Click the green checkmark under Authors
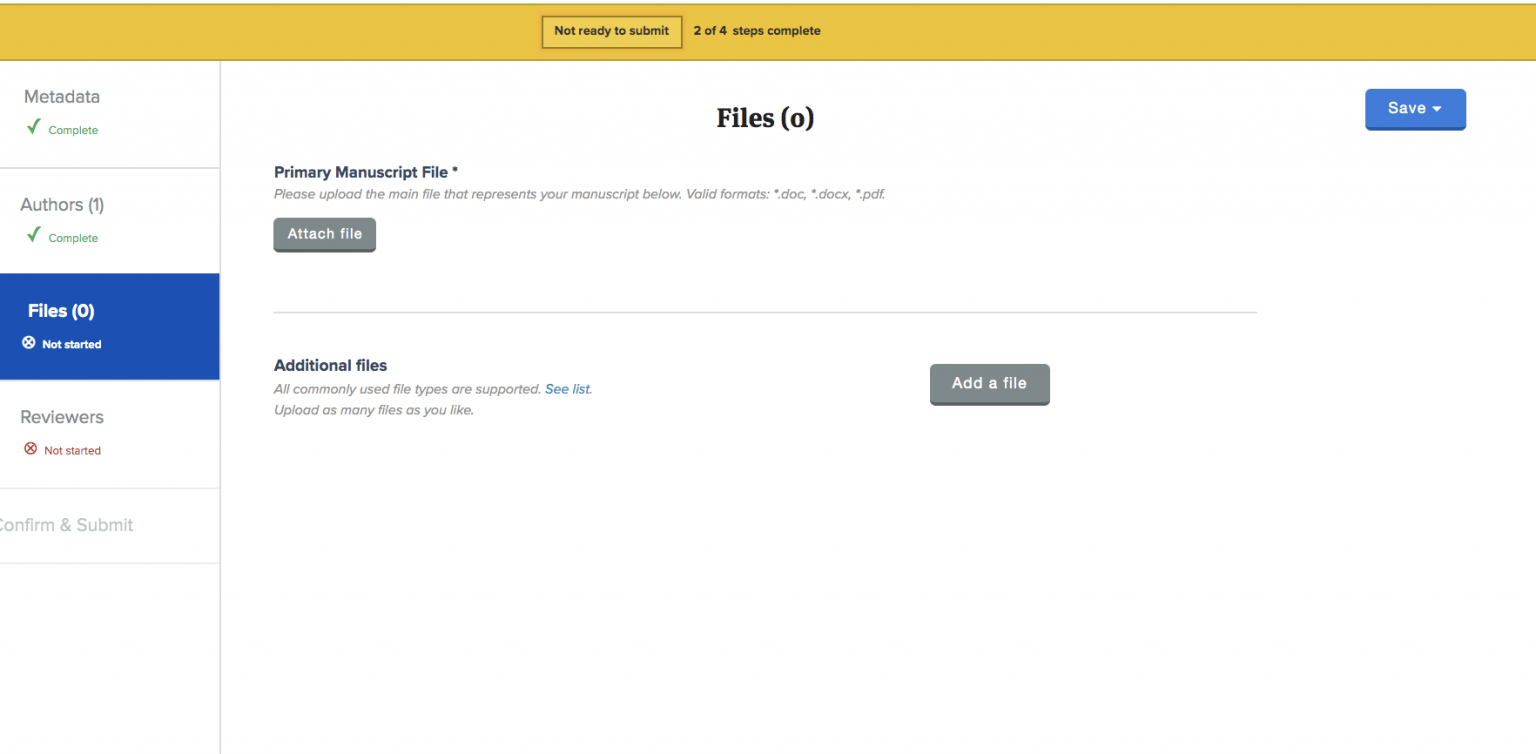This screenshot has height=754, width=1536. (33, 235)
